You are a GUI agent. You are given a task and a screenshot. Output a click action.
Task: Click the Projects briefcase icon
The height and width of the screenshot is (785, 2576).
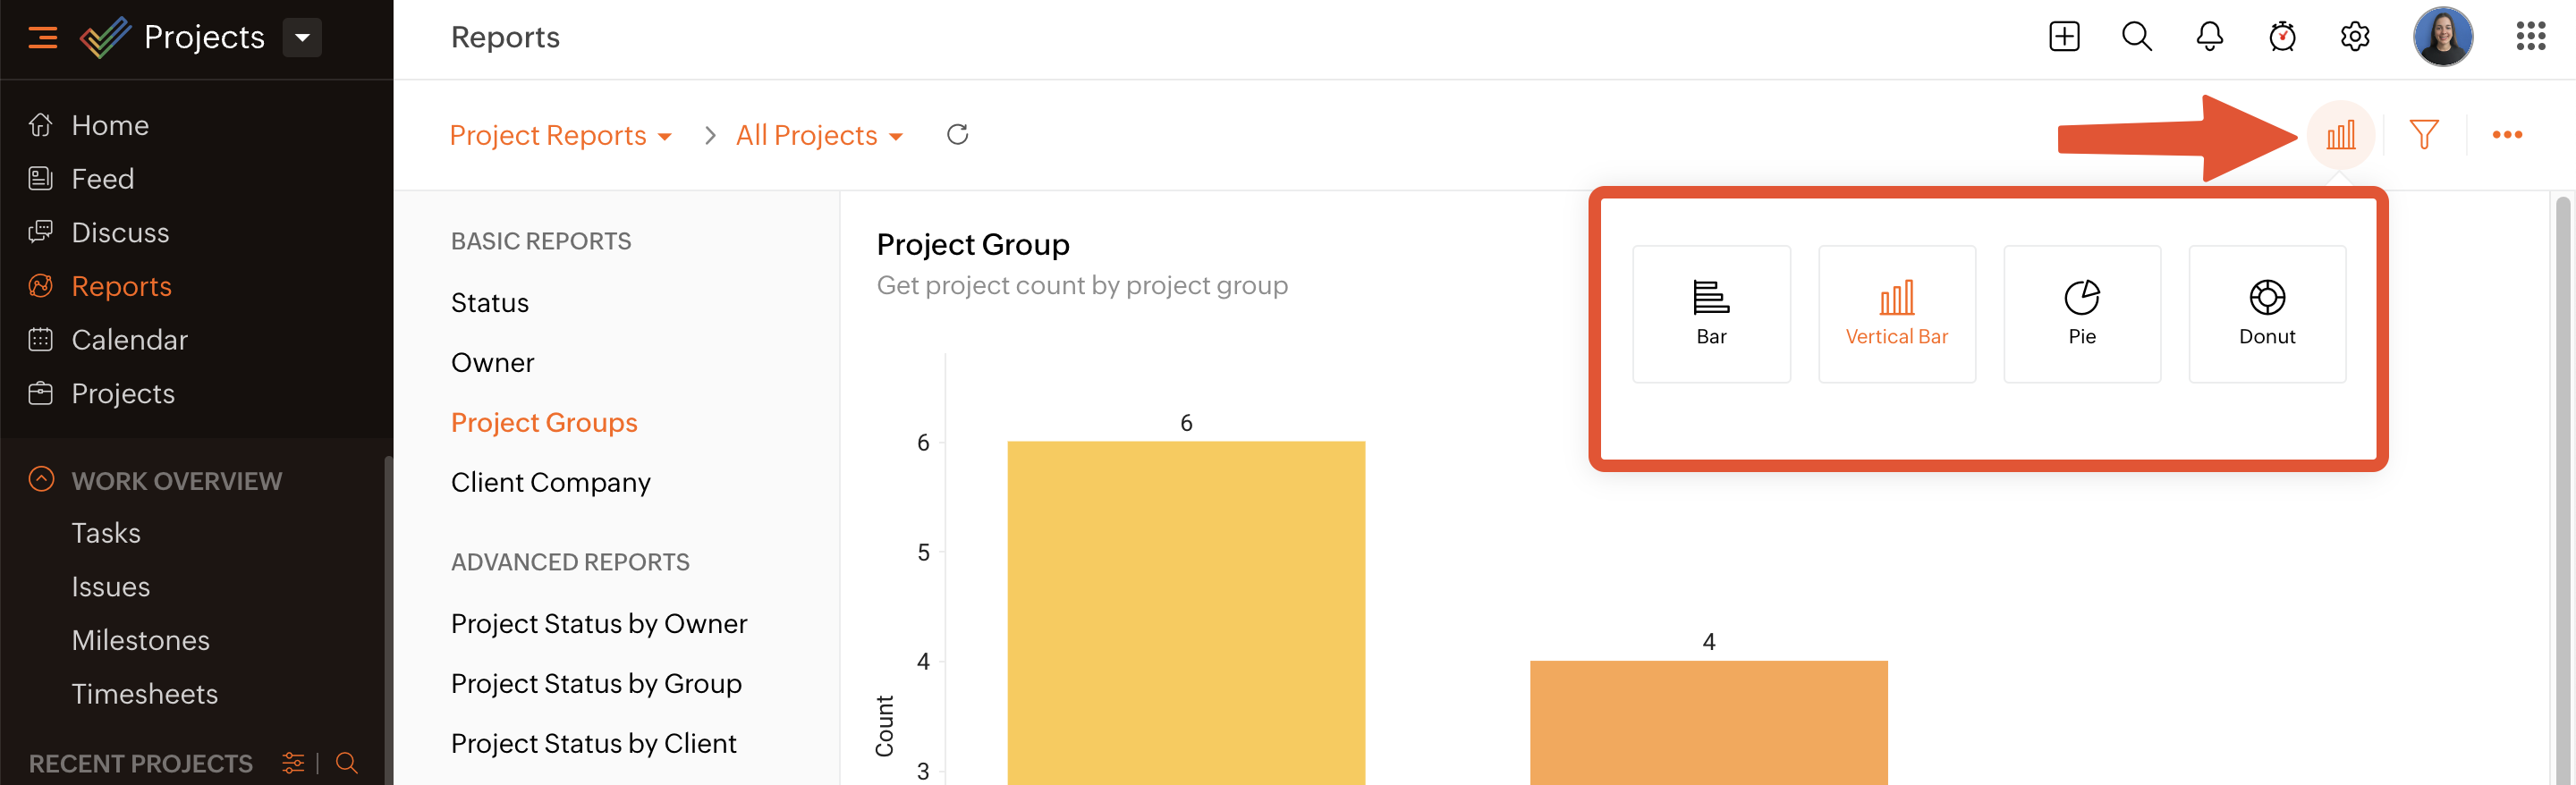[40, 393]
